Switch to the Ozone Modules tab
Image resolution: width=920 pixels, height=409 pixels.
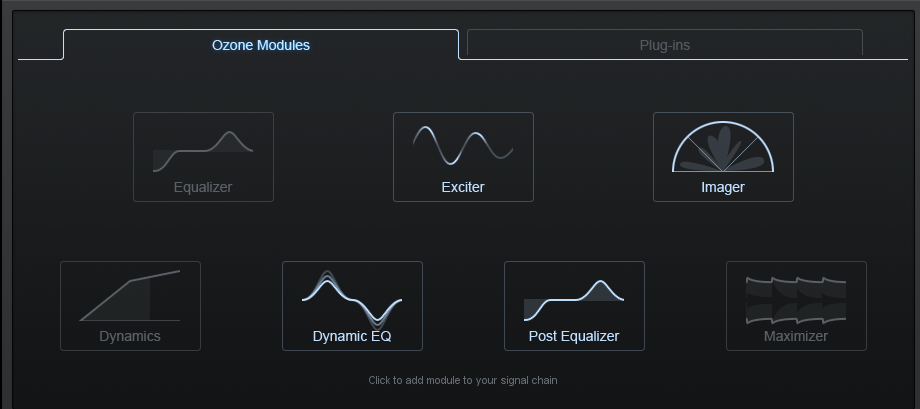[261, 45]
